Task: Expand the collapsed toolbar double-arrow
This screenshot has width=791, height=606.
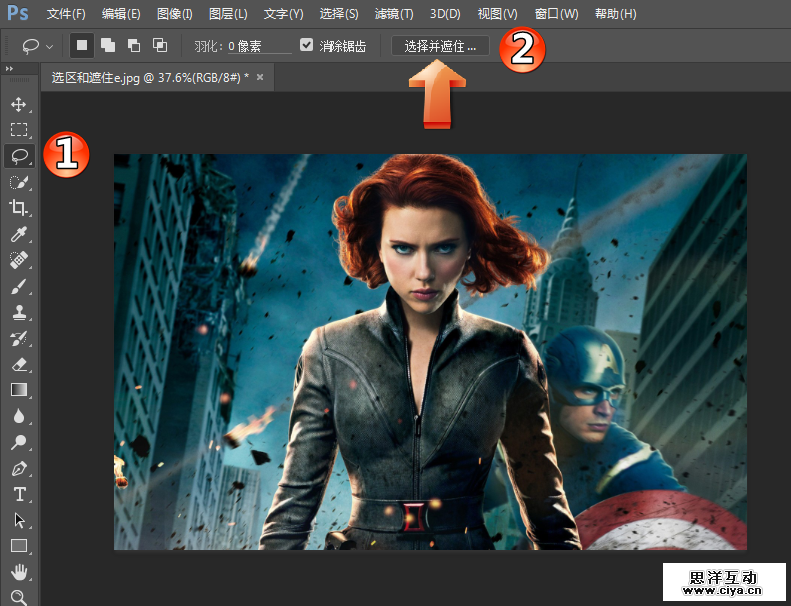Action: click(x=10, y=69)
